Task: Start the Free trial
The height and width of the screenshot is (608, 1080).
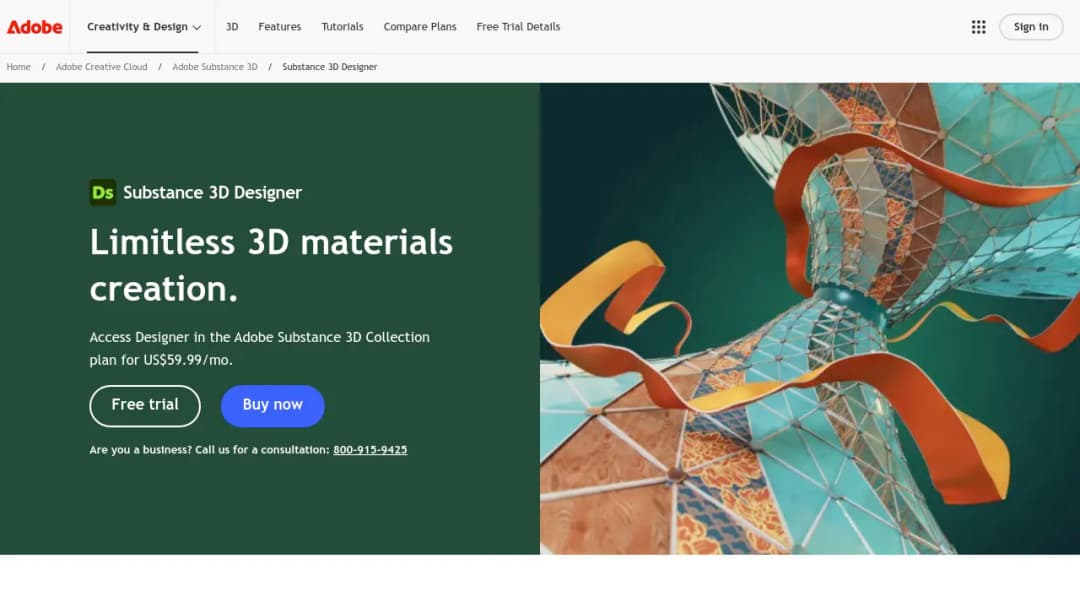Action: [x=145, y=406]
